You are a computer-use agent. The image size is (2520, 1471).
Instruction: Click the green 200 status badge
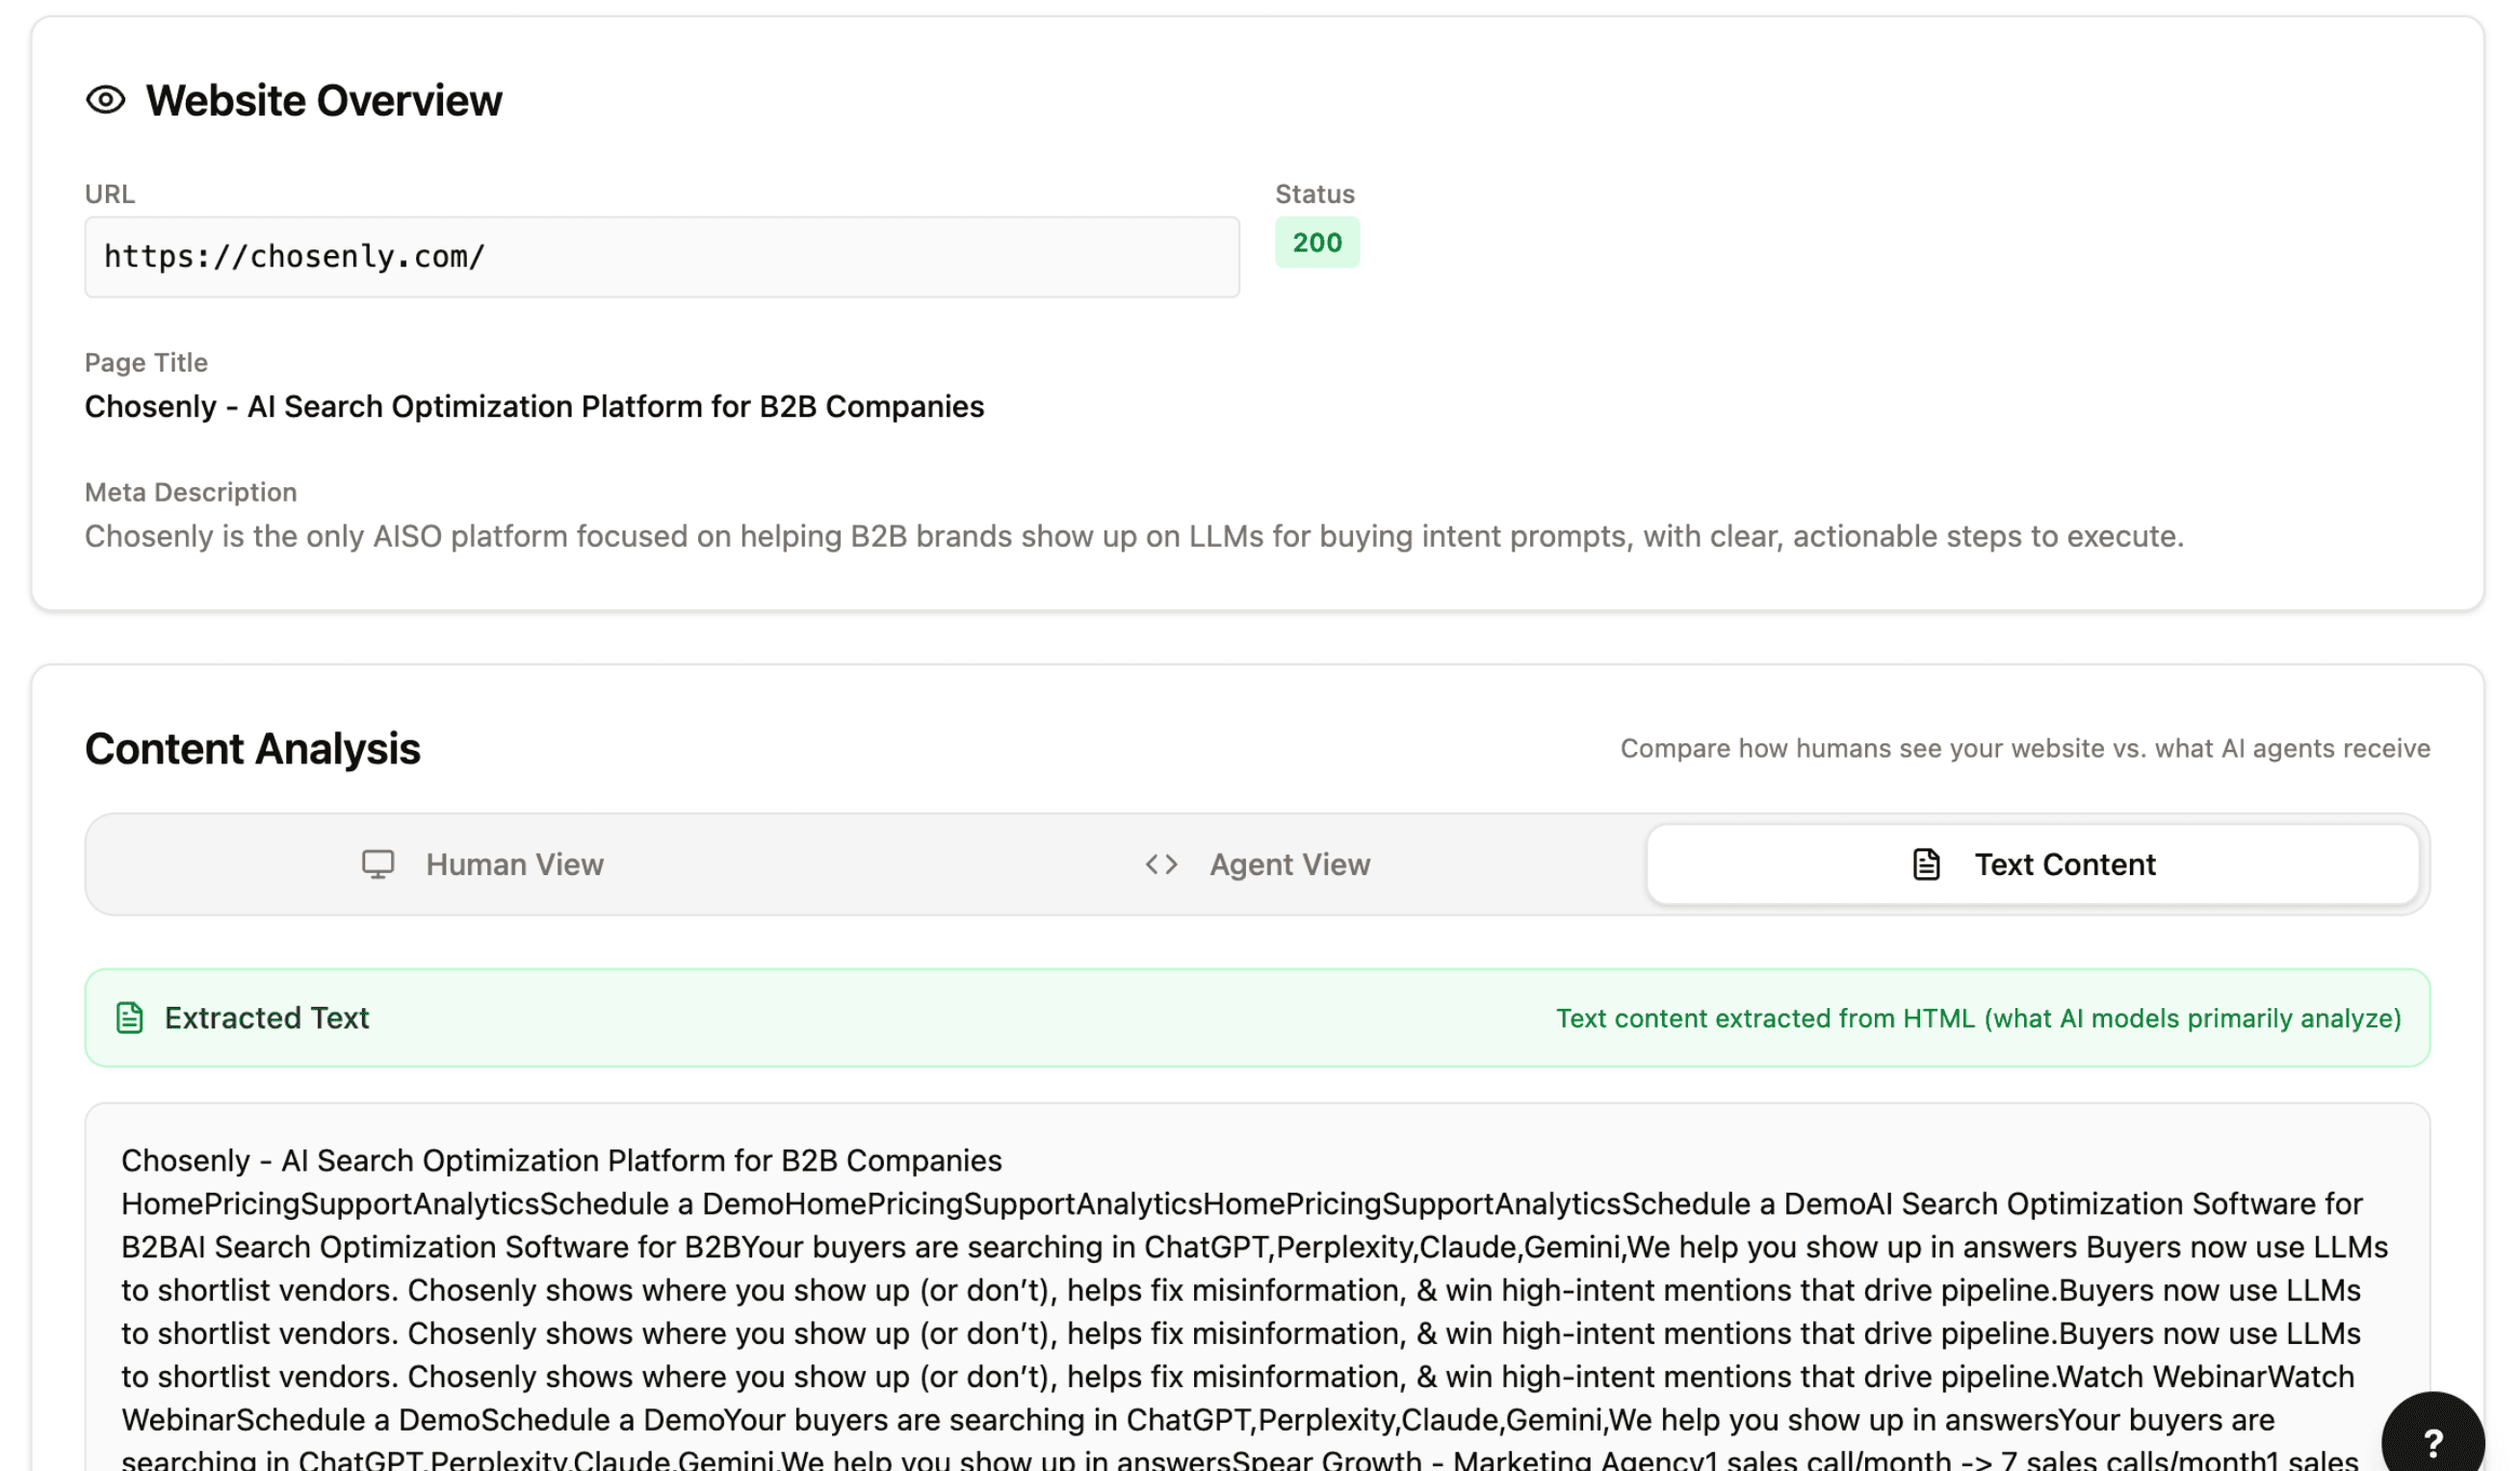click(x=1316, y=242)
